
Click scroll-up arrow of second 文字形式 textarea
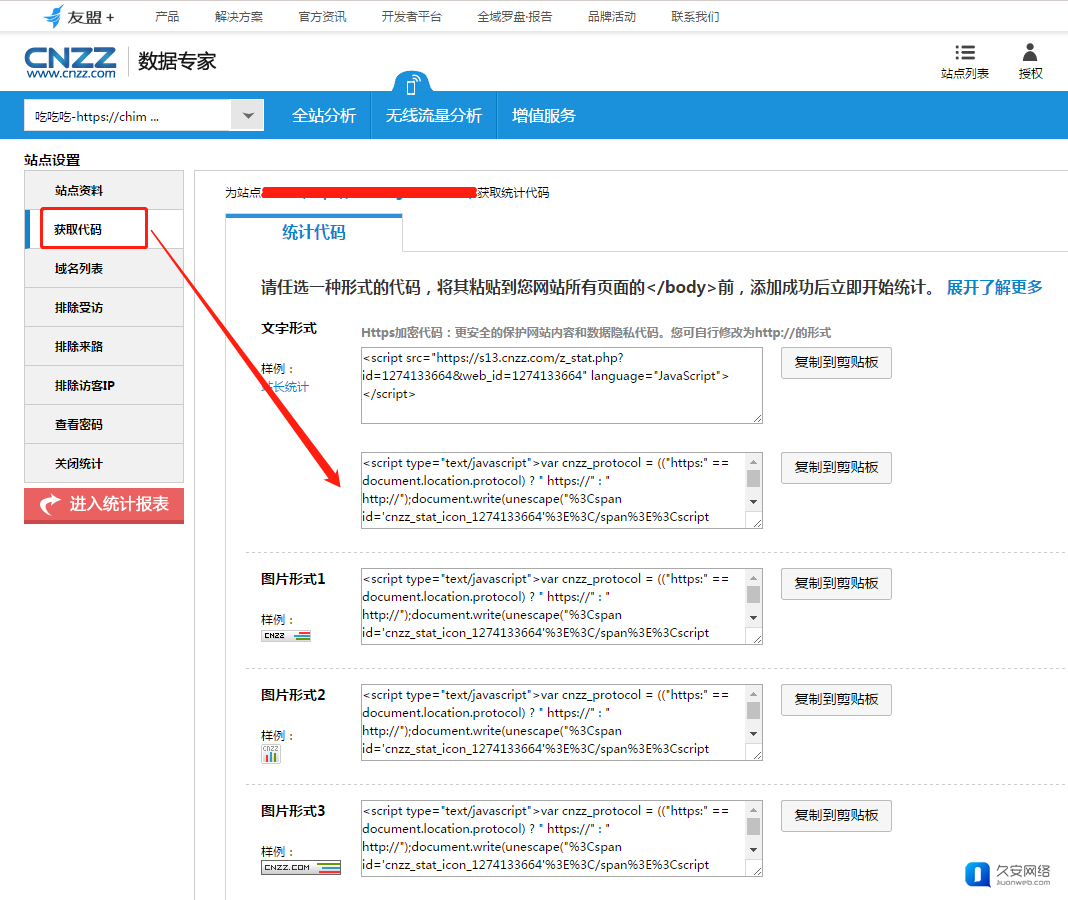pyautogui.click(x=753, y=462)
